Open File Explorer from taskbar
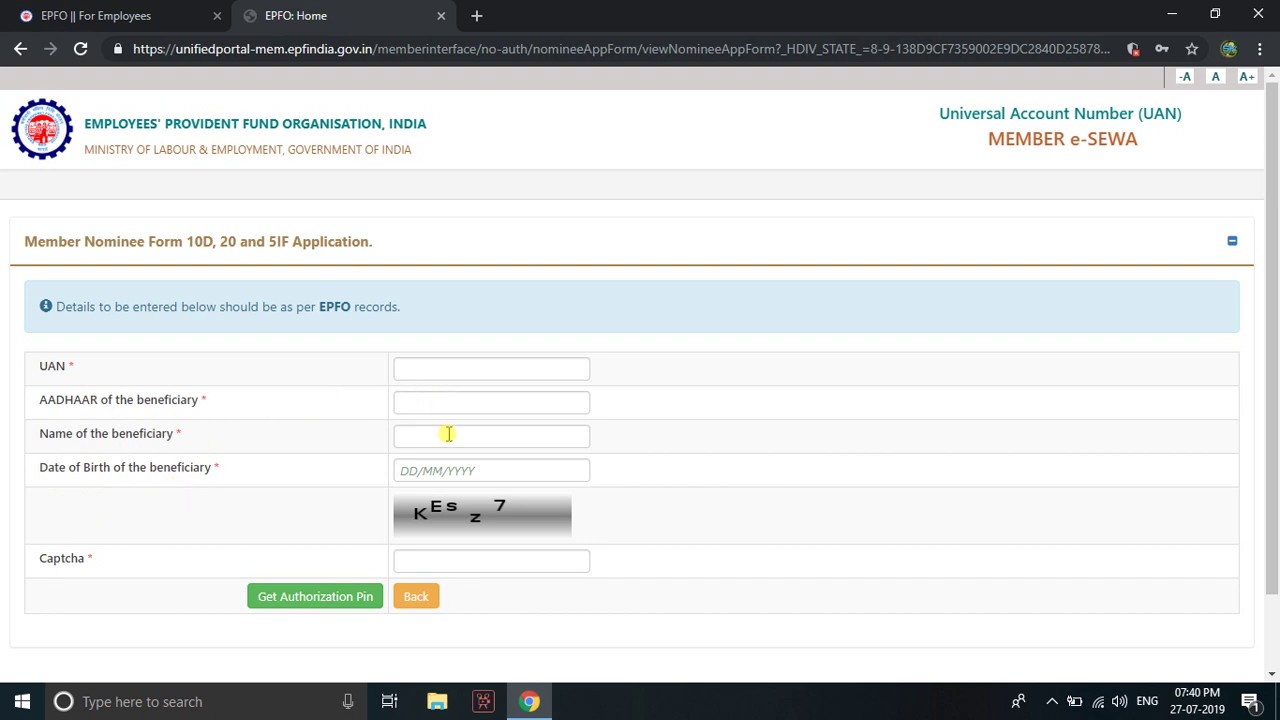The height and width of the screenshot is (720, 1280). (x=437, y=701)
